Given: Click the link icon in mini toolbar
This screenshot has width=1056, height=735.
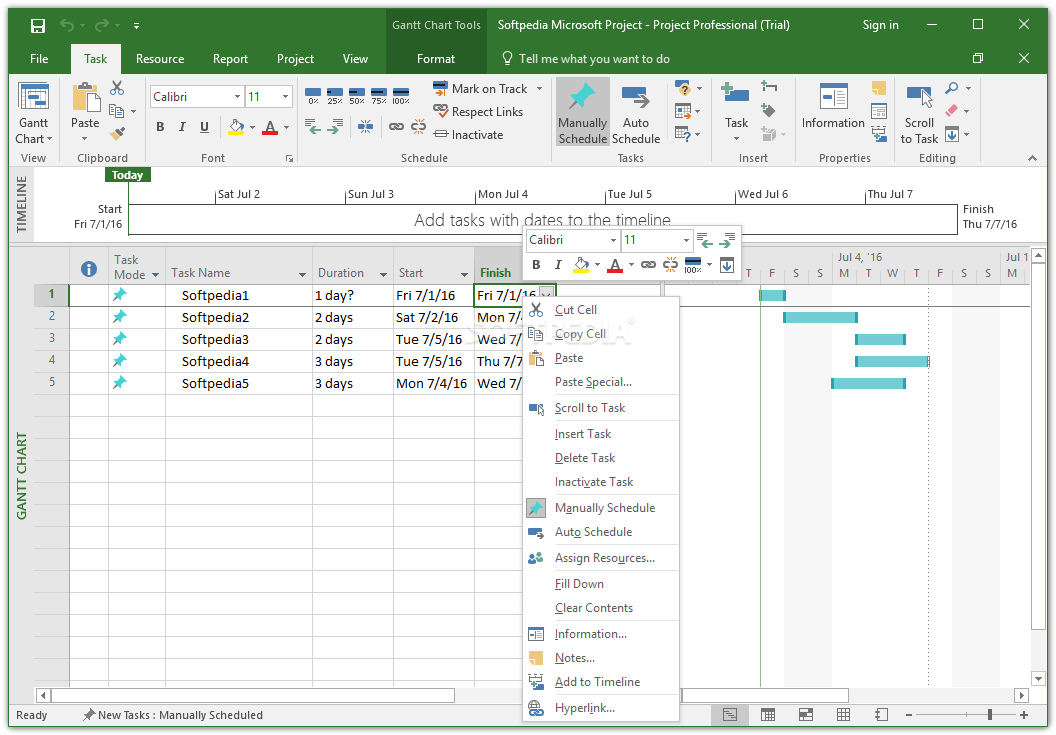Looking at the screenshot, I should click(648, 264).
